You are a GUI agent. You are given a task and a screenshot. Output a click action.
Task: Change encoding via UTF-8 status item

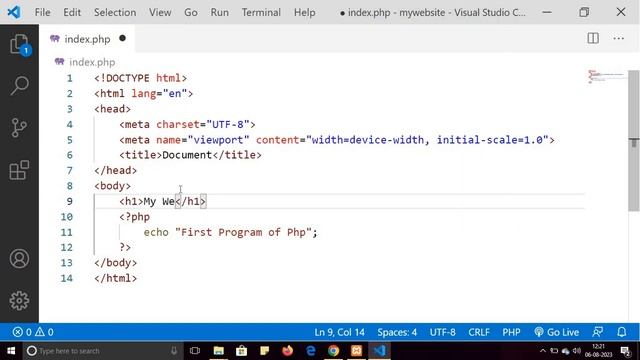point(442,332)
